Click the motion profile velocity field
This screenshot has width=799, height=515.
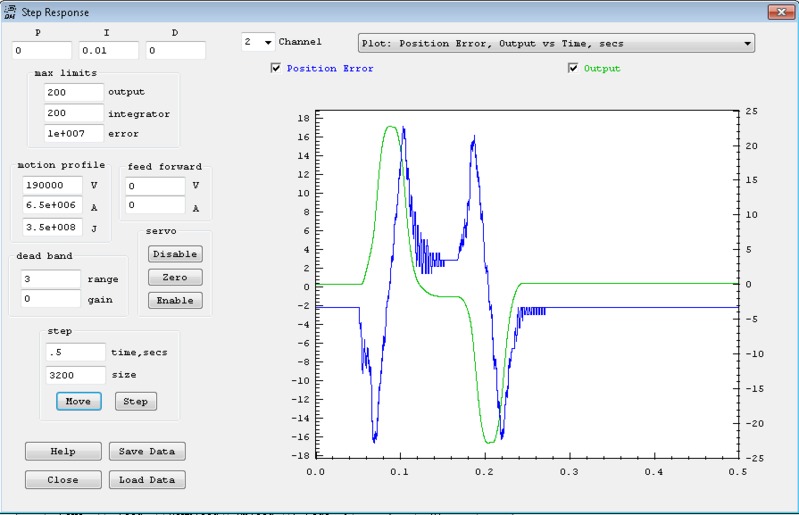[50, 185]
